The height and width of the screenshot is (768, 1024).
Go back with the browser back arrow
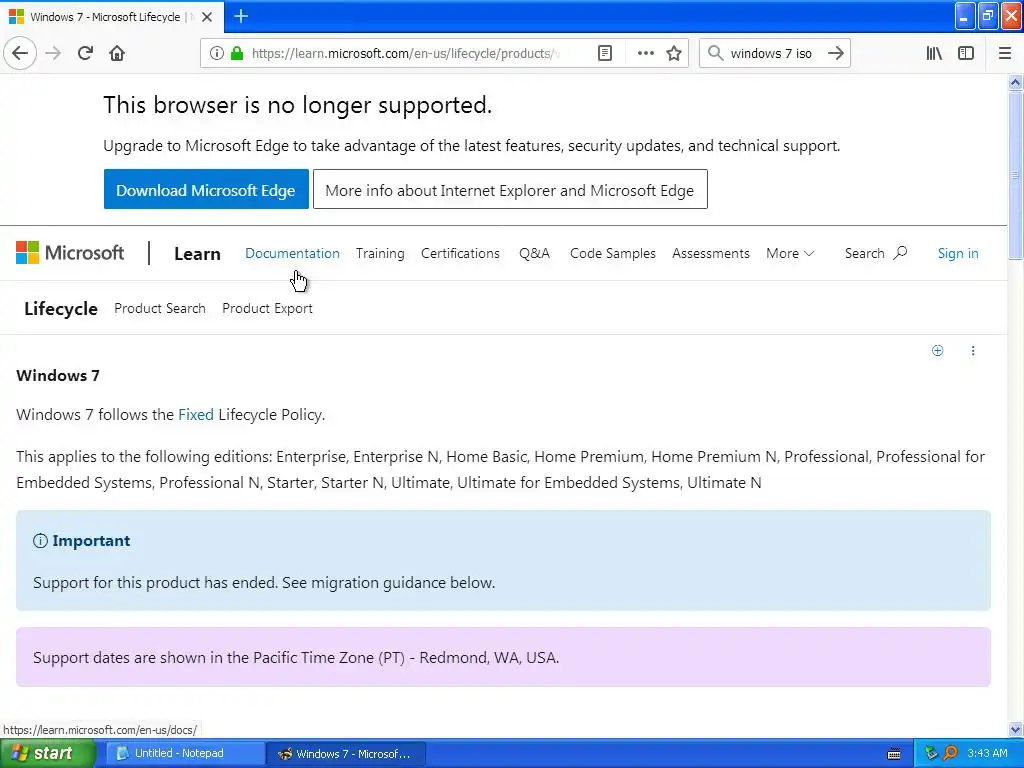pos(20,53)
